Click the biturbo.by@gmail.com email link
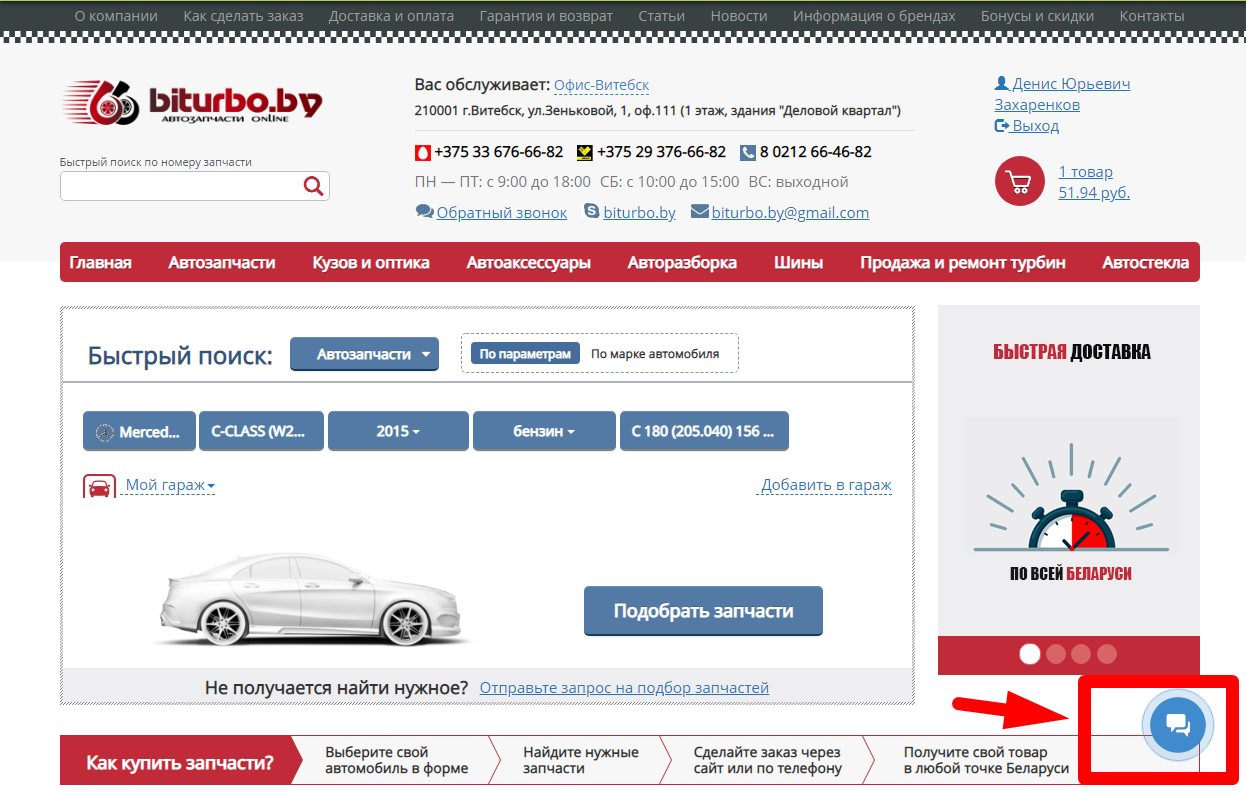The height and width of the screenshot is (793, 1246). 790,213
